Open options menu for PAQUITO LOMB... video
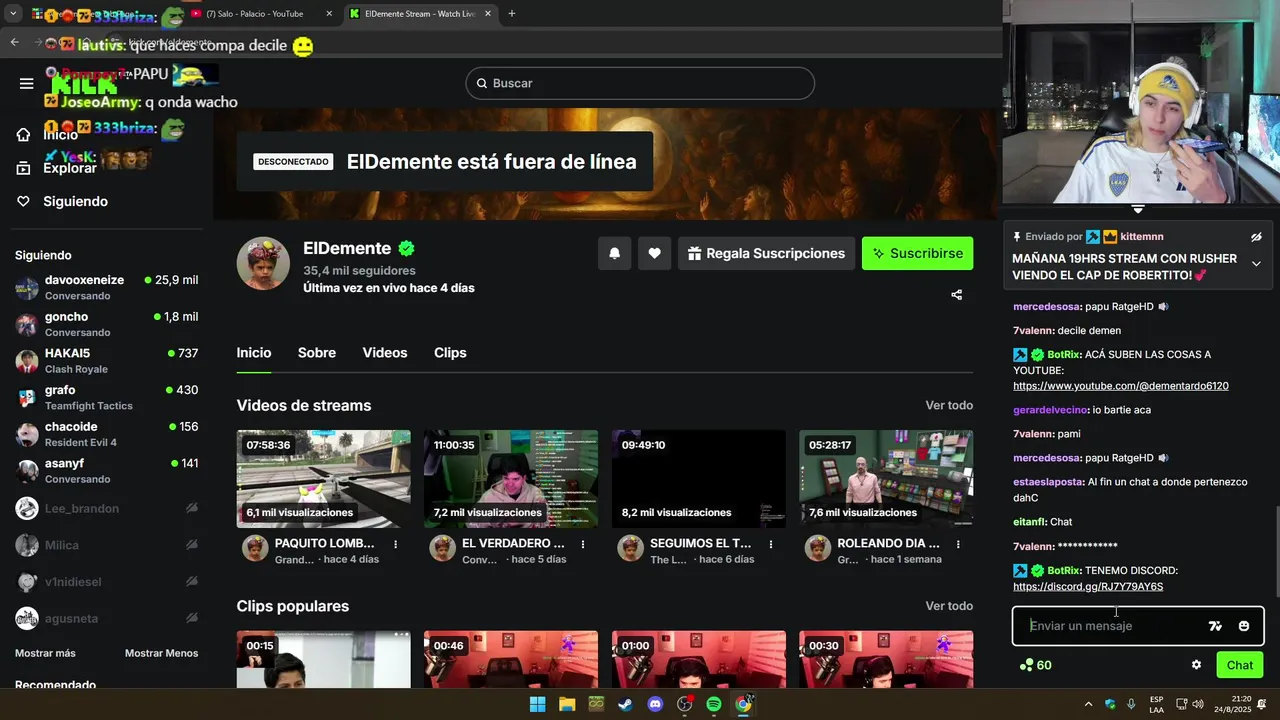Viewport: 1280px width, 720px height. pos(396,544)
